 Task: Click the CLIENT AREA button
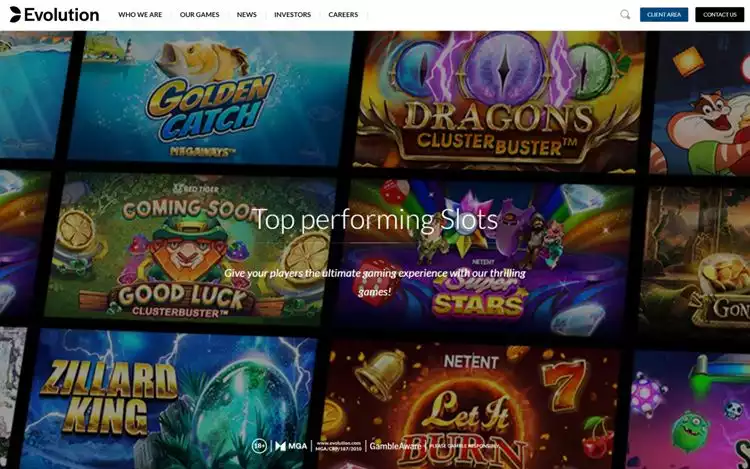[x=664, y=15]
